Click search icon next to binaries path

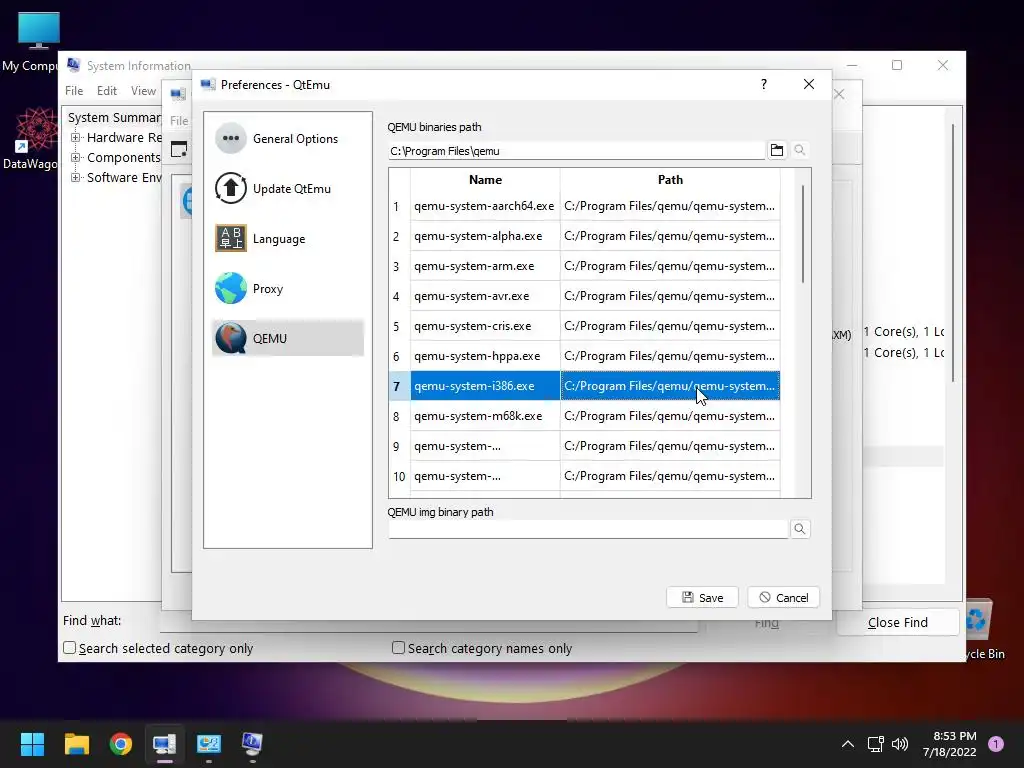[799, 151]
